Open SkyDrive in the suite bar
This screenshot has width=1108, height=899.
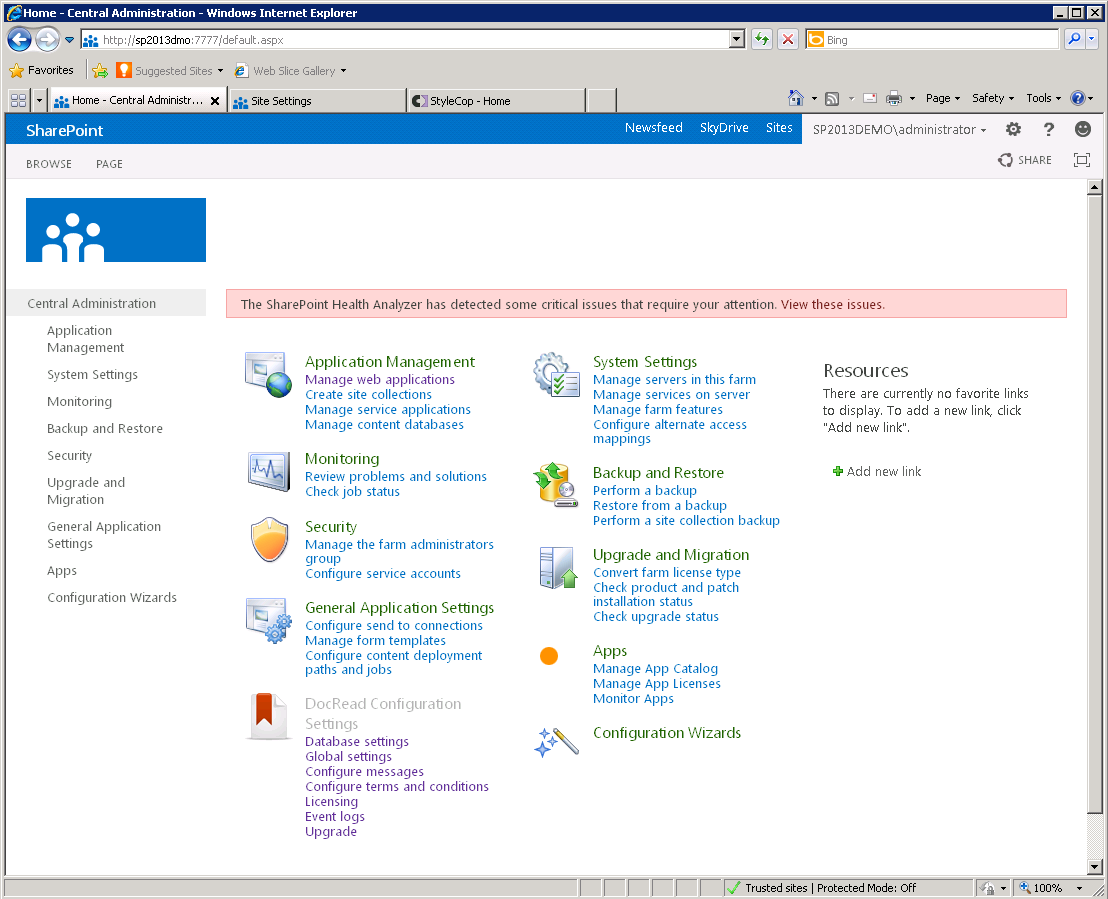click(724, 128)
